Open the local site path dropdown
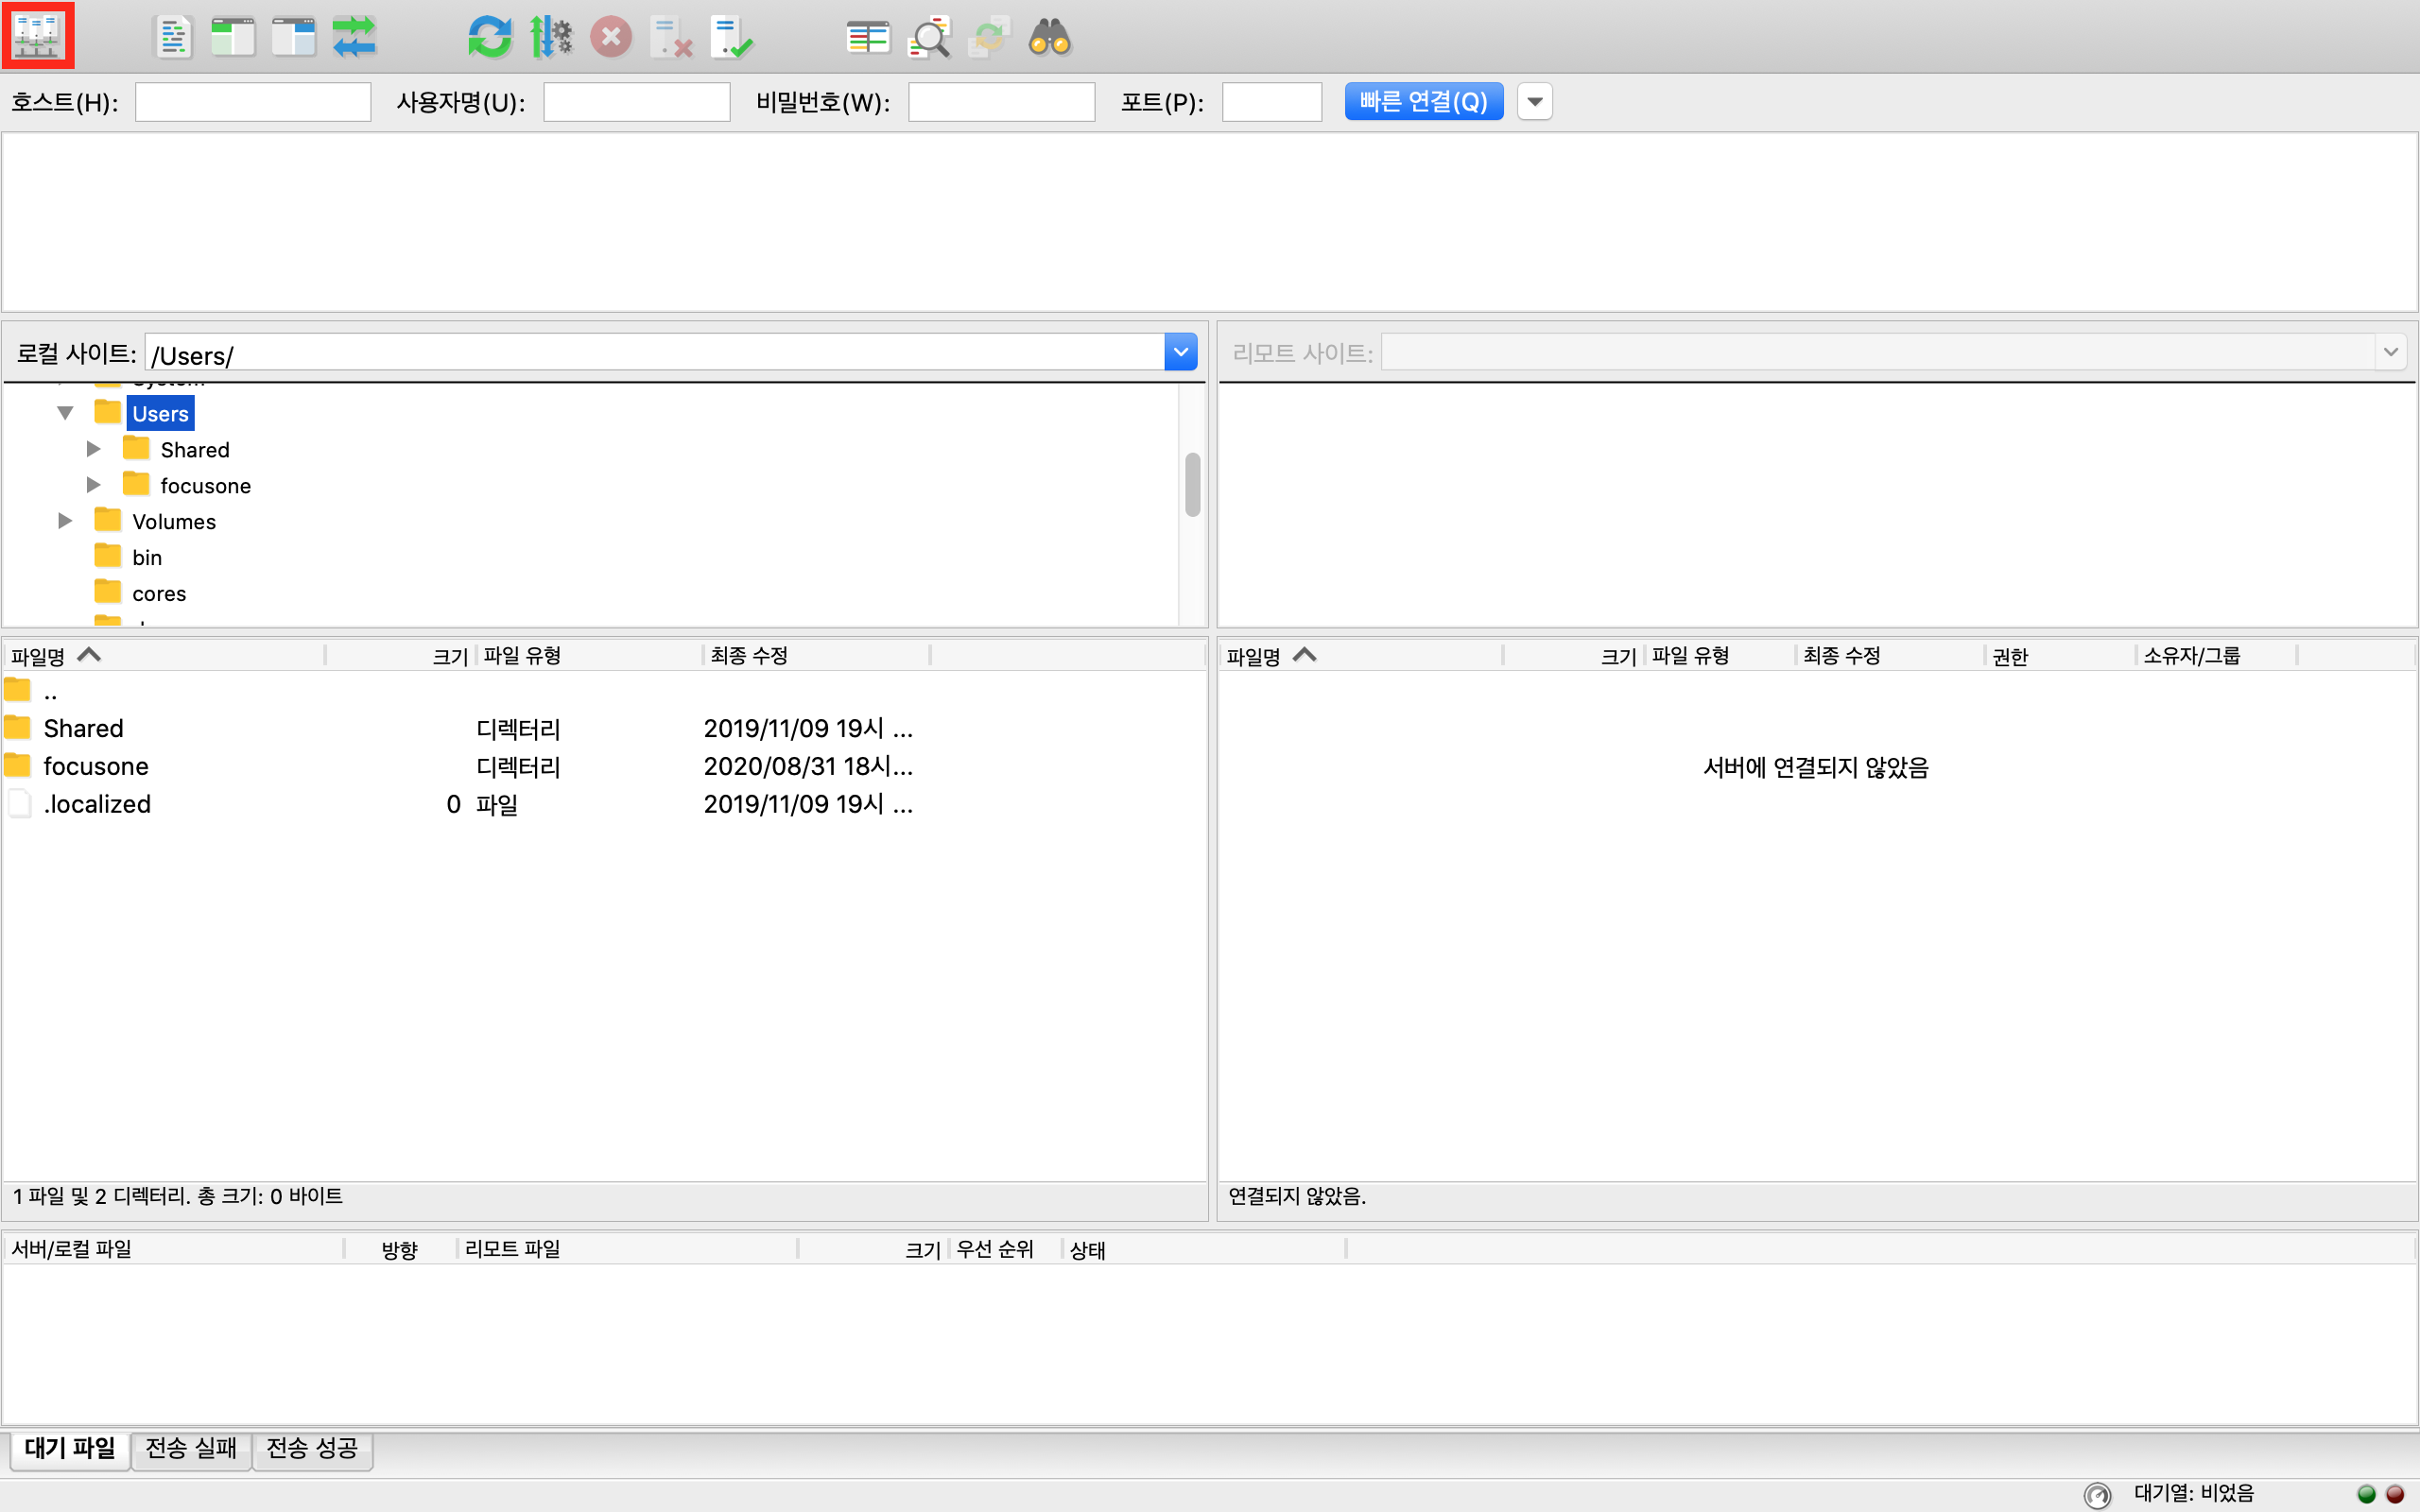The image size is (2420, 1512). click(x=1180, y=352)
